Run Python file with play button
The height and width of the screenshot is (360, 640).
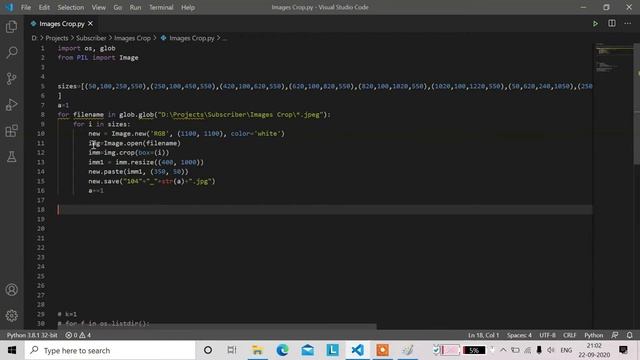click(x=595, y=24)
